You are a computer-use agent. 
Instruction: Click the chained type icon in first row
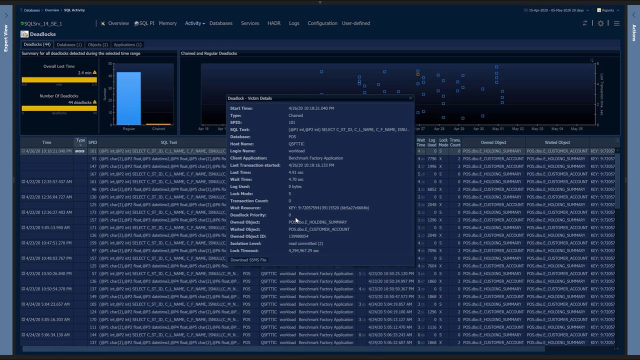pyautogui.click(x=80, y=151)
